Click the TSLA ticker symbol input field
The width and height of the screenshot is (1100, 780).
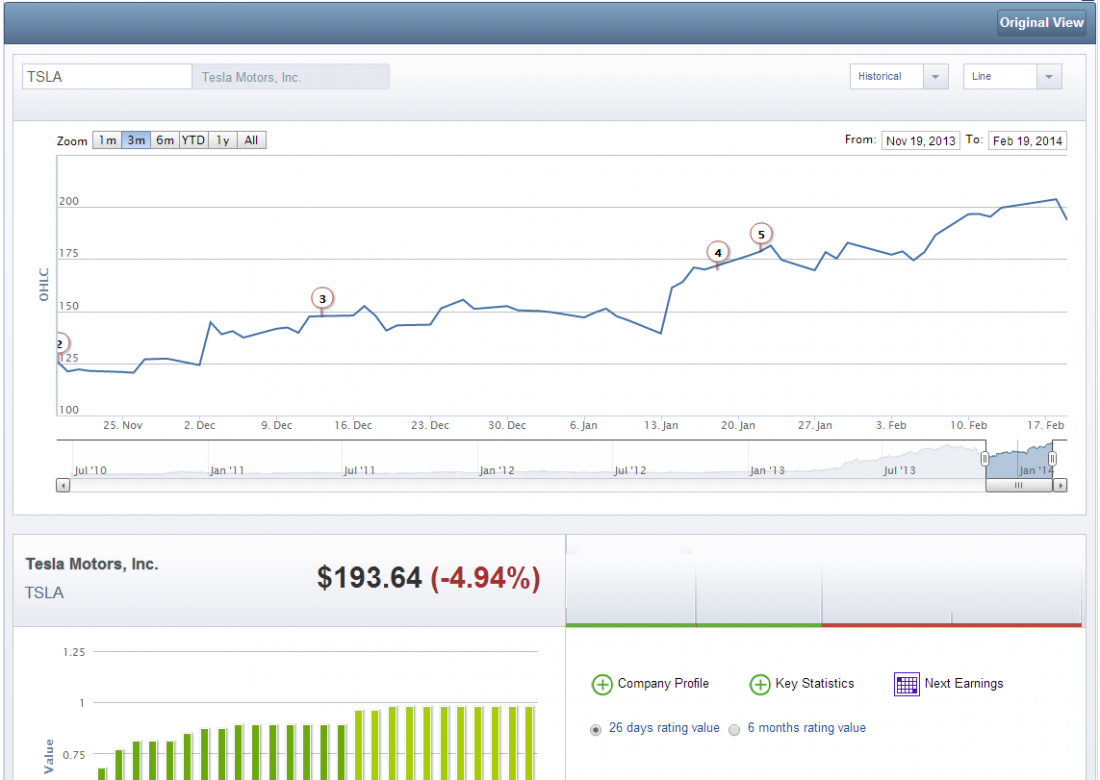(107, 77)
